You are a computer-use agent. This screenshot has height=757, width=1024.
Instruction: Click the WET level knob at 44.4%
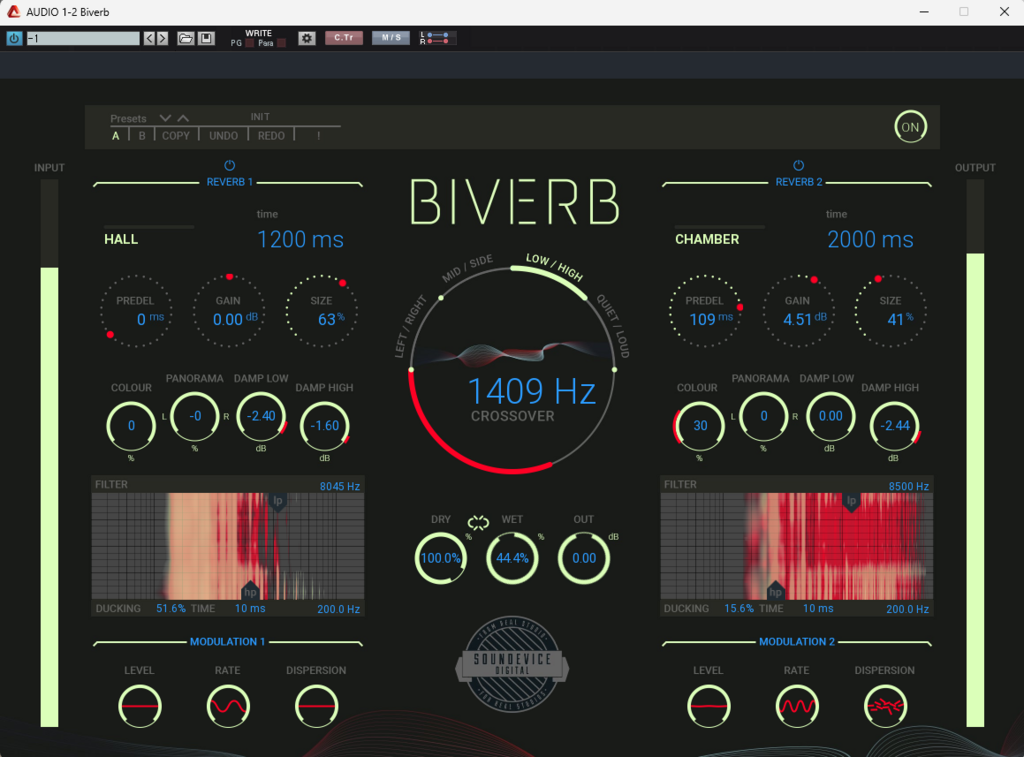coord(512,558)
